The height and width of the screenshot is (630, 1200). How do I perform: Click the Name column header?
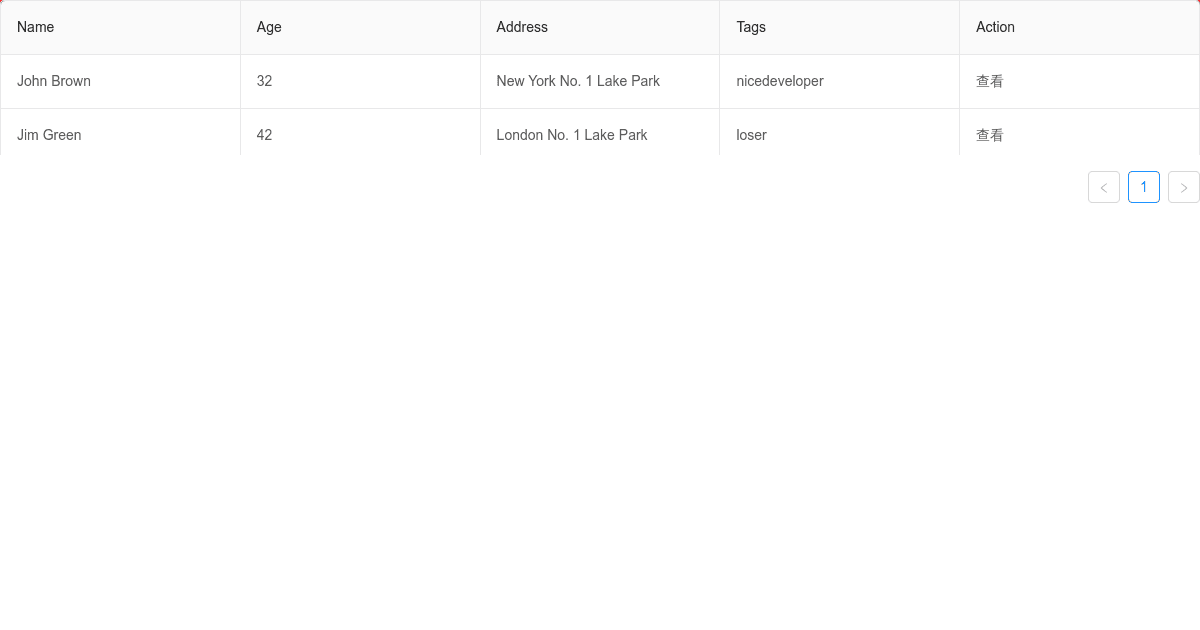[x=35, y=27]
